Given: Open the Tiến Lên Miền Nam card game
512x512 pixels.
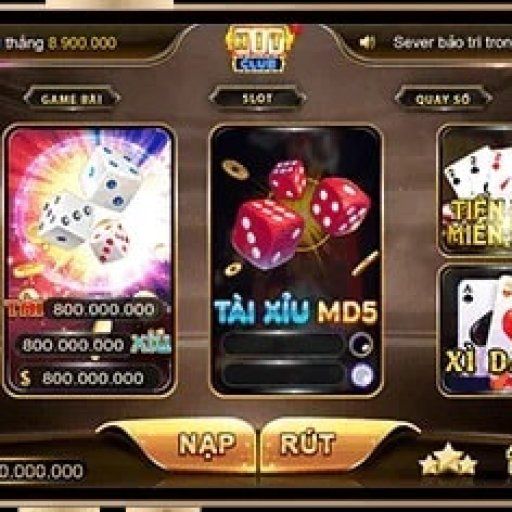Looking at the screenshot, I should [x=475, y=191].
